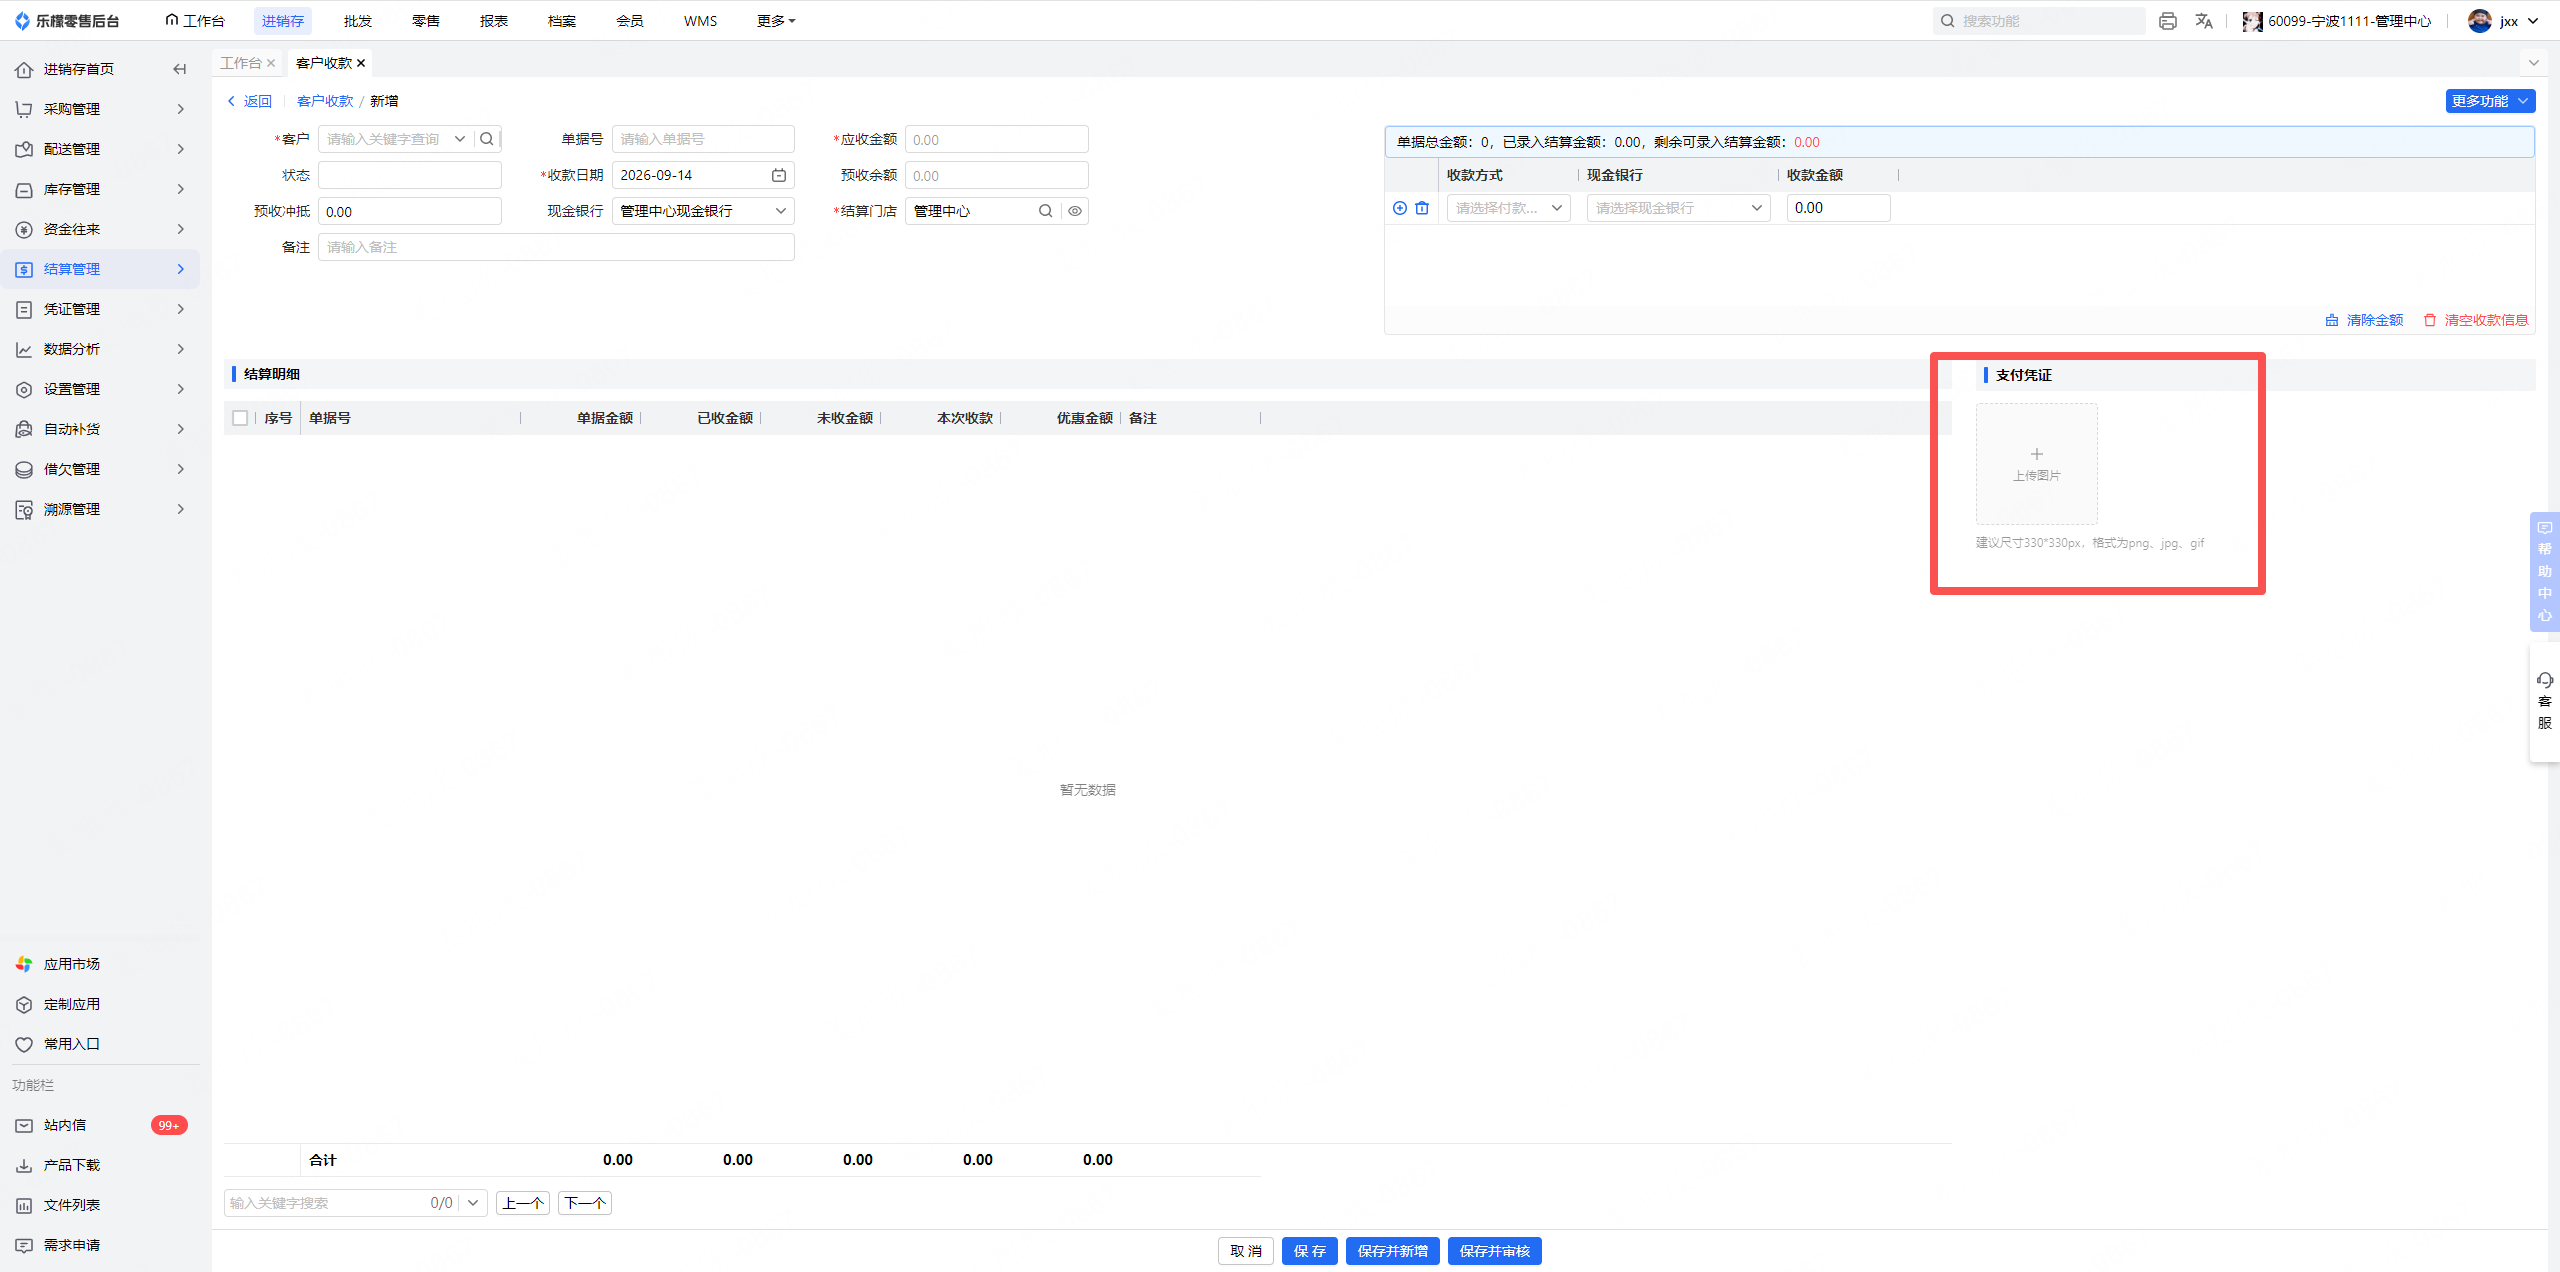Open the help center side panel

coord(2545,572)
